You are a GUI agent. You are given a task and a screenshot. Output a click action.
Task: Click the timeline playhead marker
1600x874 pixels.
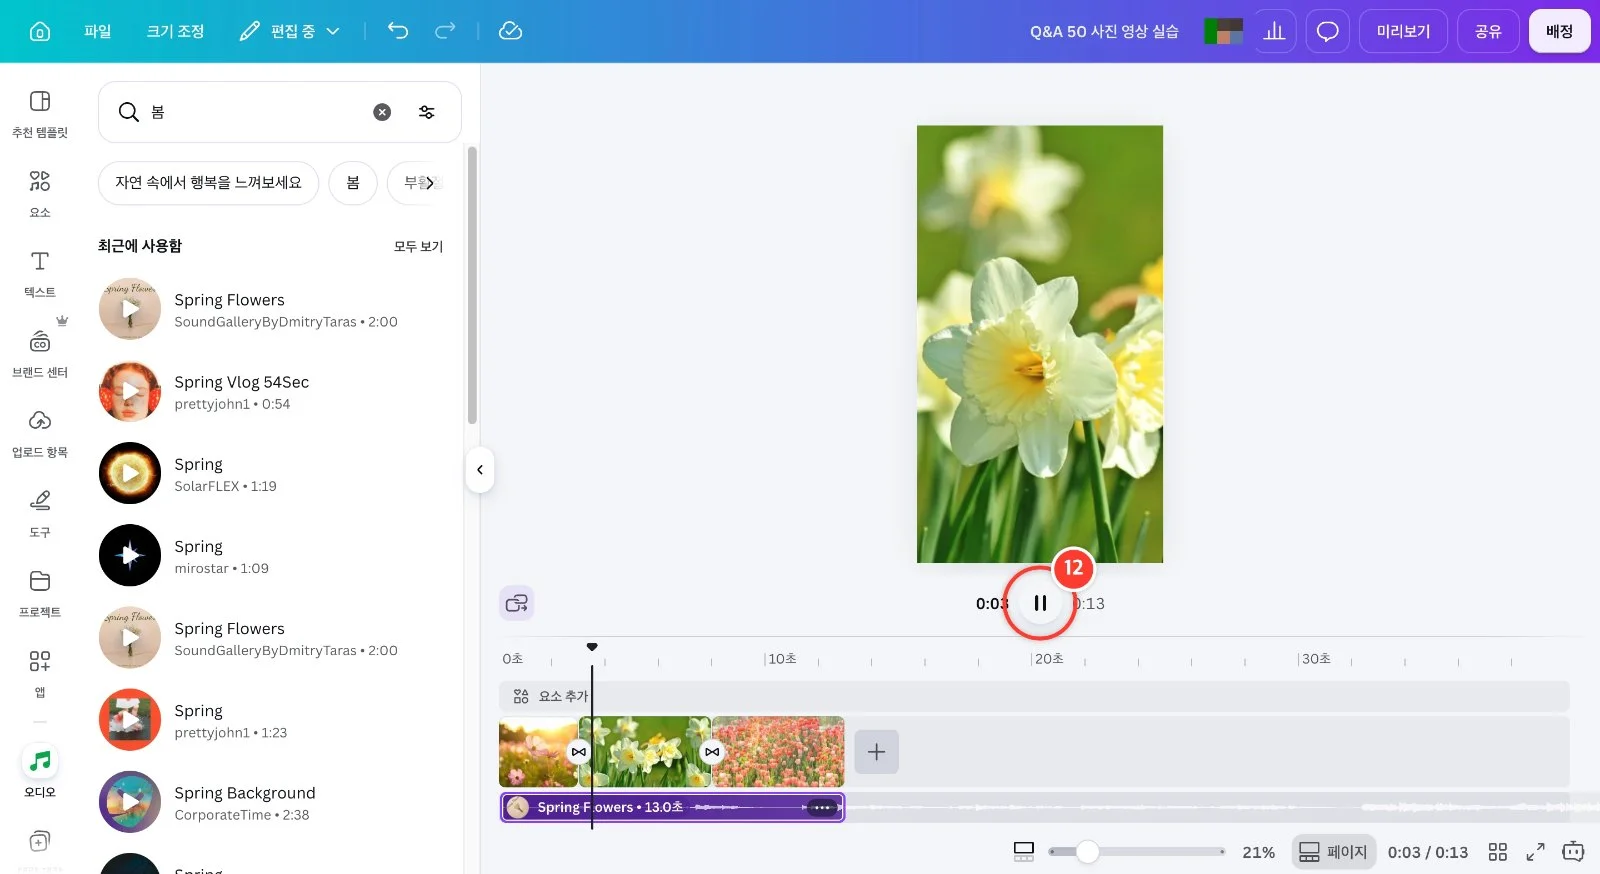[592, 647]
